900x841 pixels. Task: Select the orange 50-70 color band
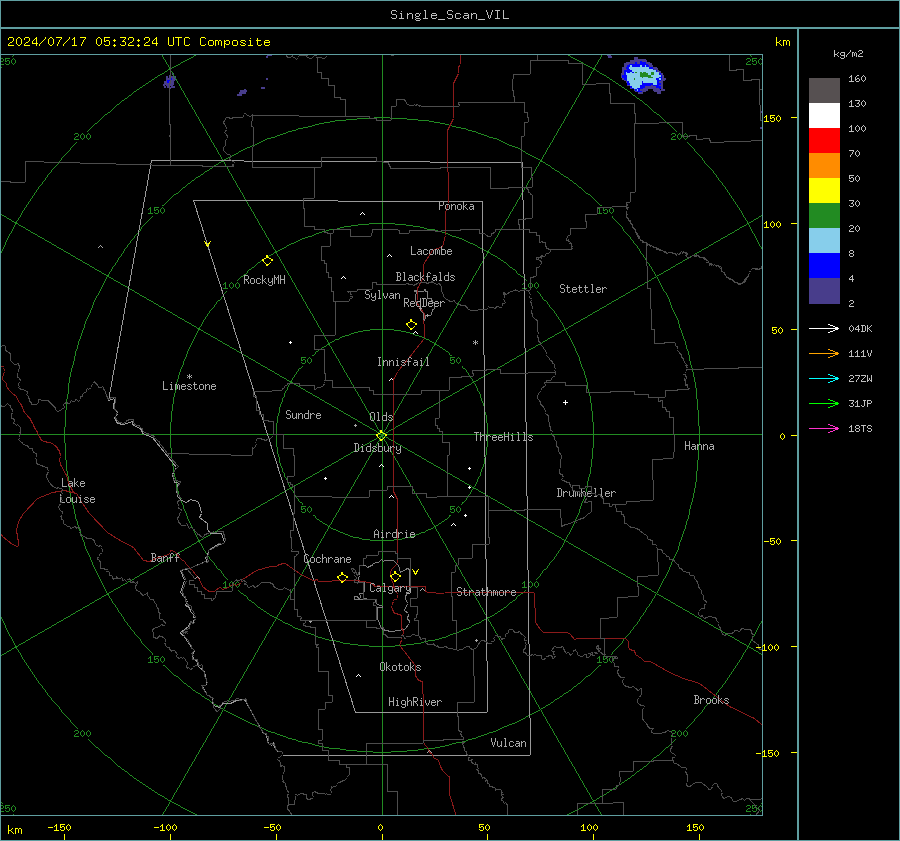(x=824, y=166)
